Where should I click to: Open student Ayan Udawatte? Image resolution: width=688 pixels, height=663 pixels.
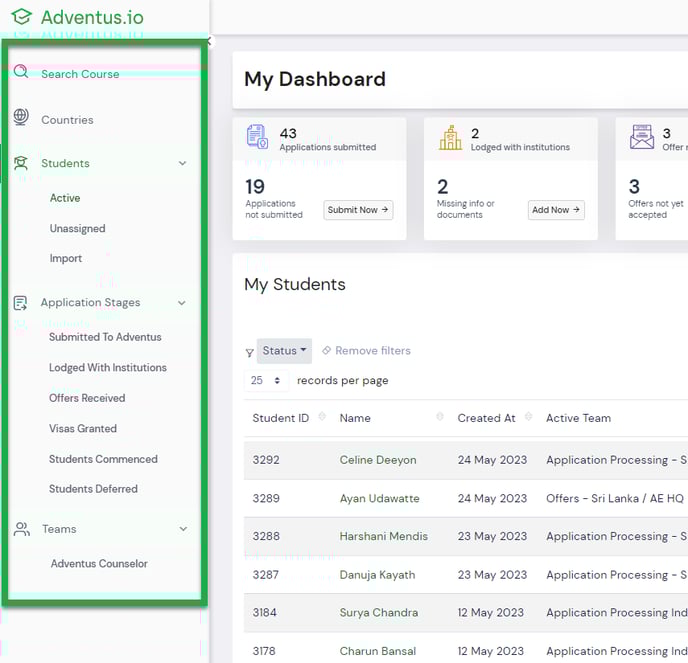tap(380, 498)
